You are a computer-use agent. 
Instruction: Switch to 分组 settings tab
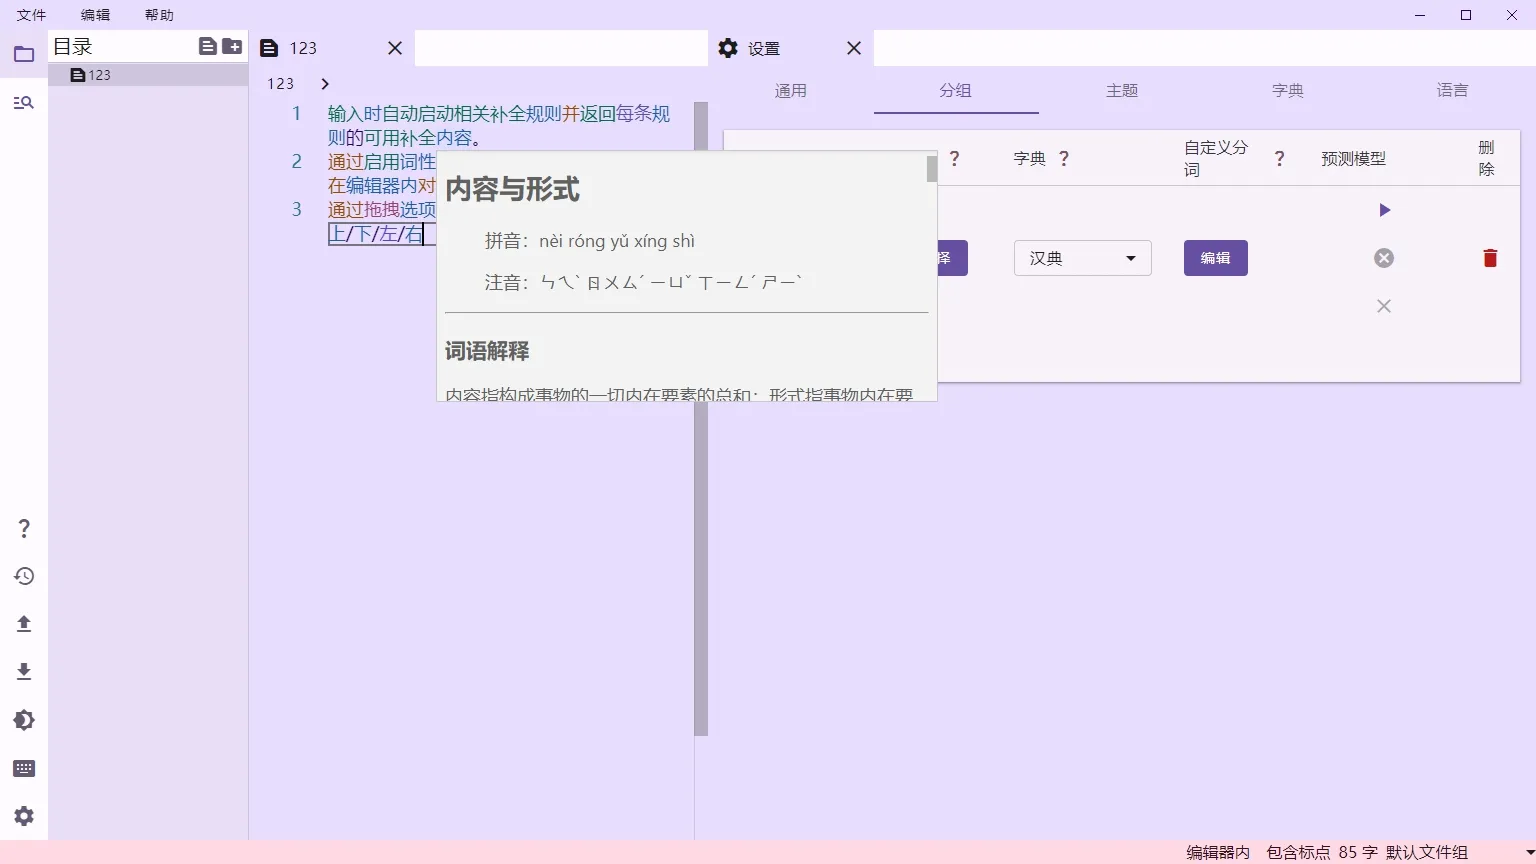pyautogui.click(x=956, y=91)
